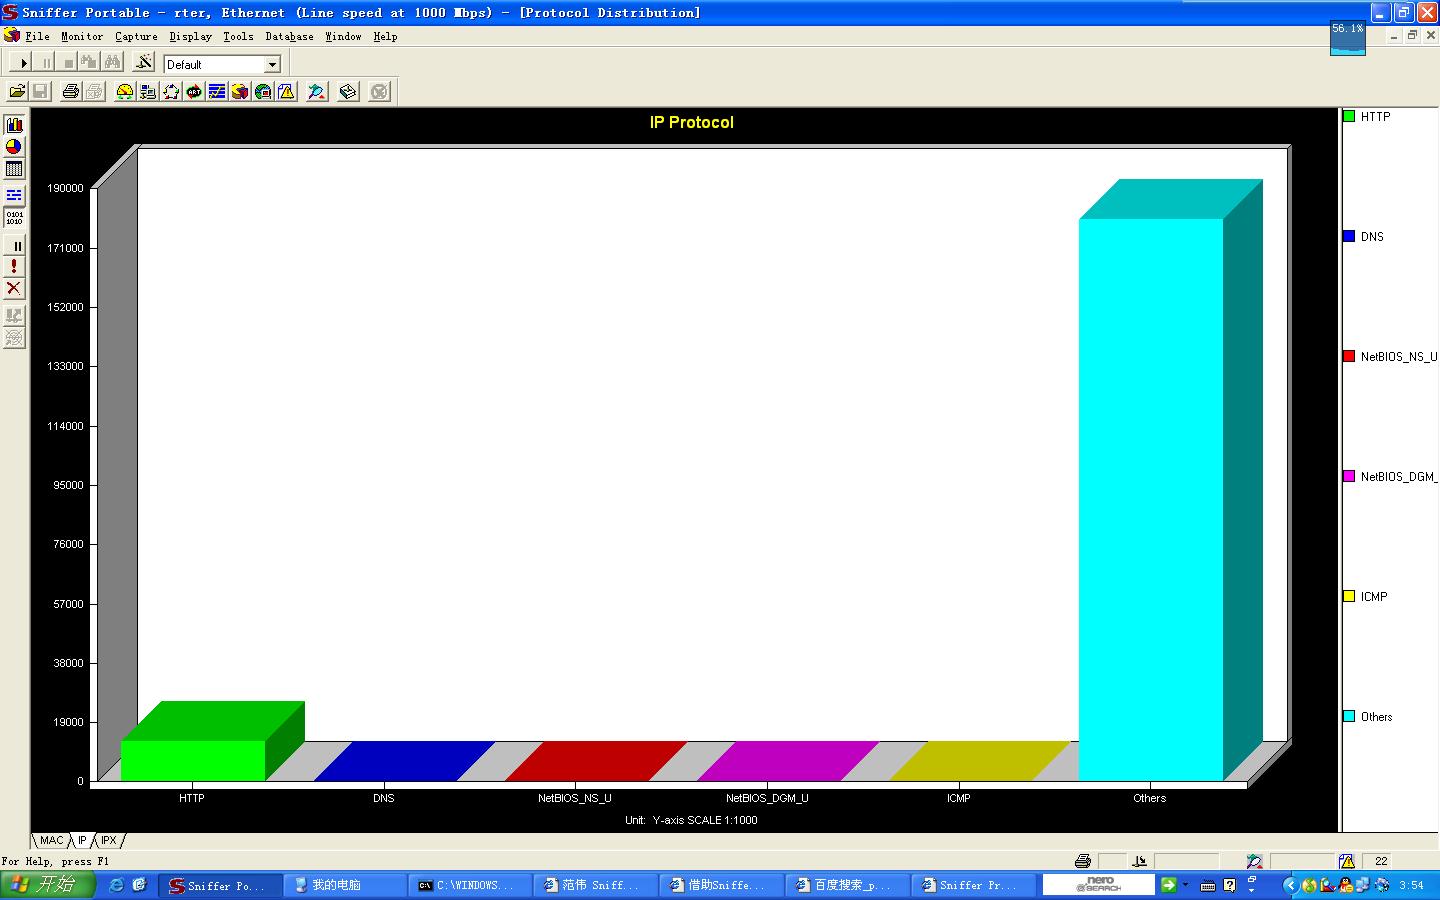Screen dimensions: 1440x900
Task: Click the cyan Others legend swatch
Action: [1349, 716]
